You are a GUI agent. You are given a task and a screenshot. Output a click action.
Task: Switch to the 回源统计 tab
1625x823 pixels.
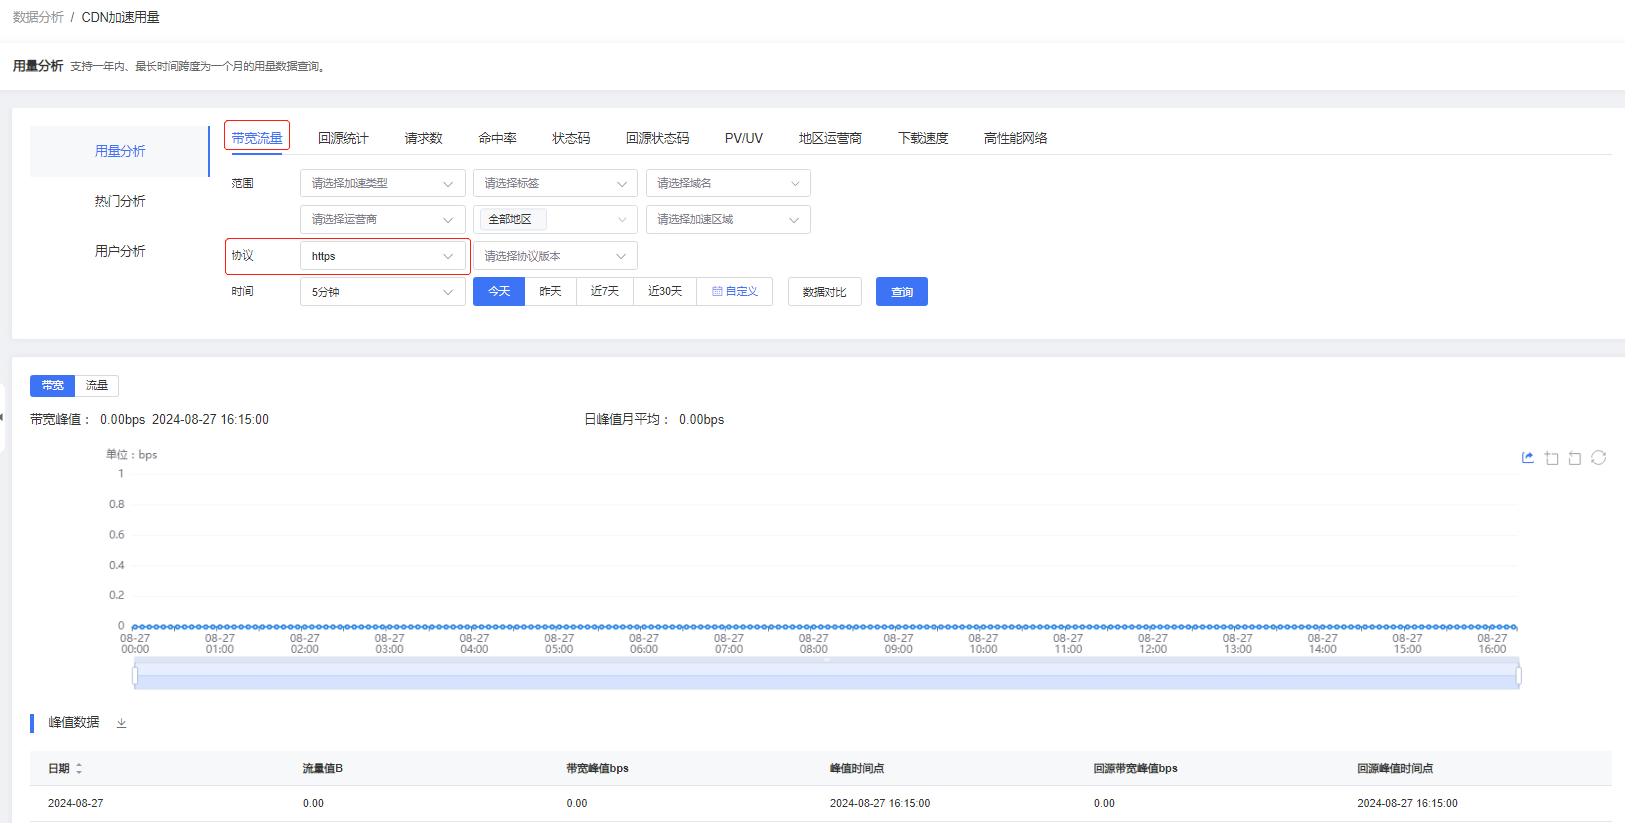point(343,138)
